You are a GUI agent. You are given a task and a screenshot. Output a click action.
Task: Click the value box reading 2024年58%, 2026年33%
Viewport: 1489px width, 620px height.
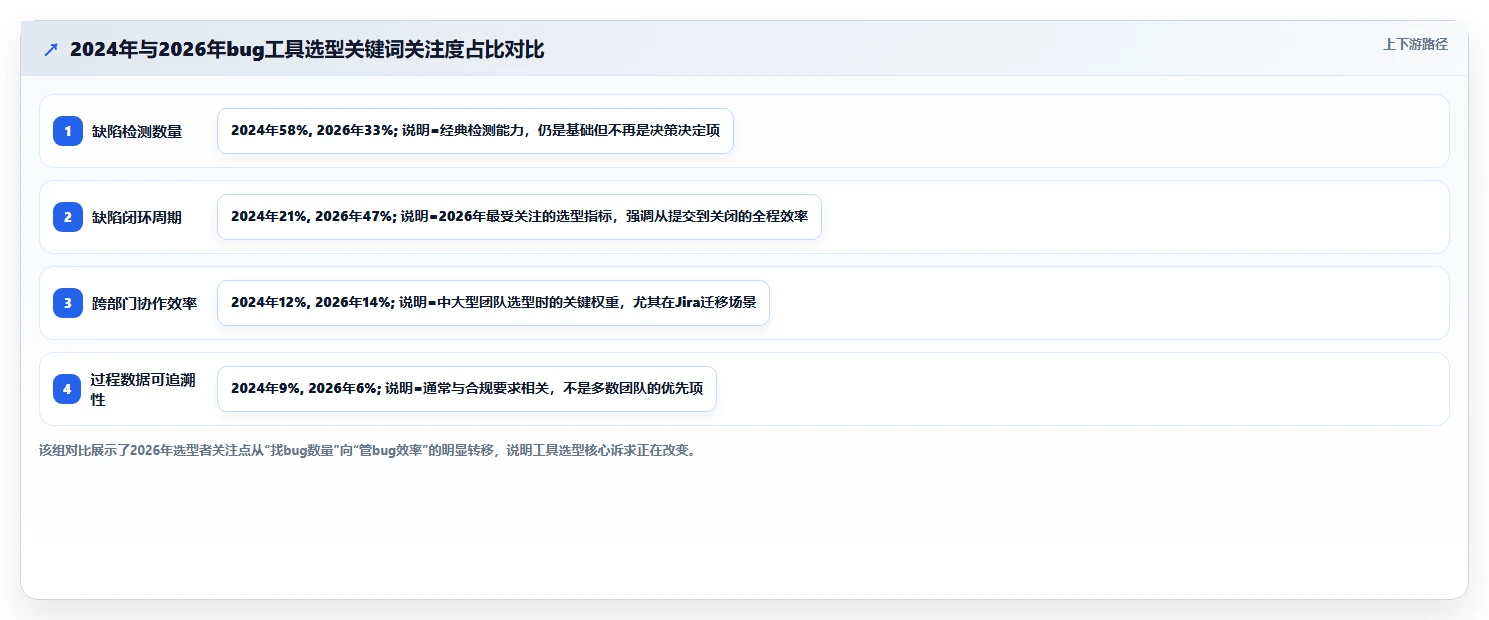(475, 131)
